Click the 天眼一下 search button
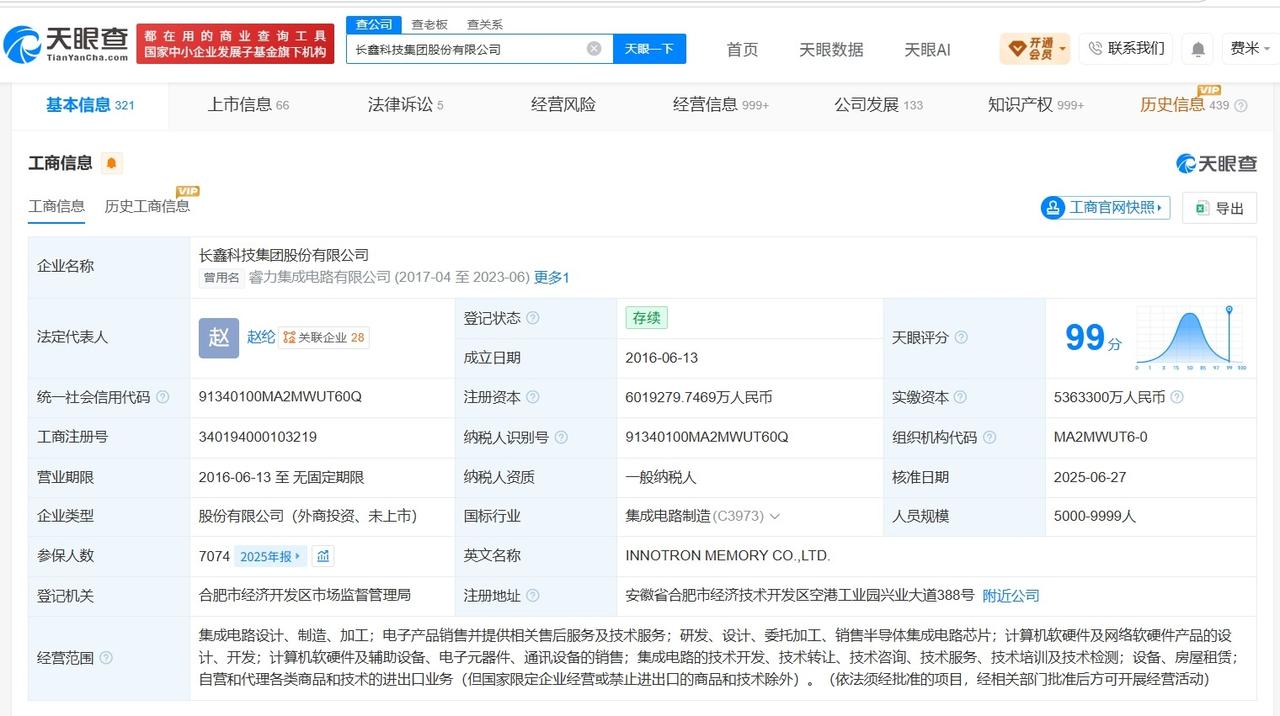 tap(649, 48)
